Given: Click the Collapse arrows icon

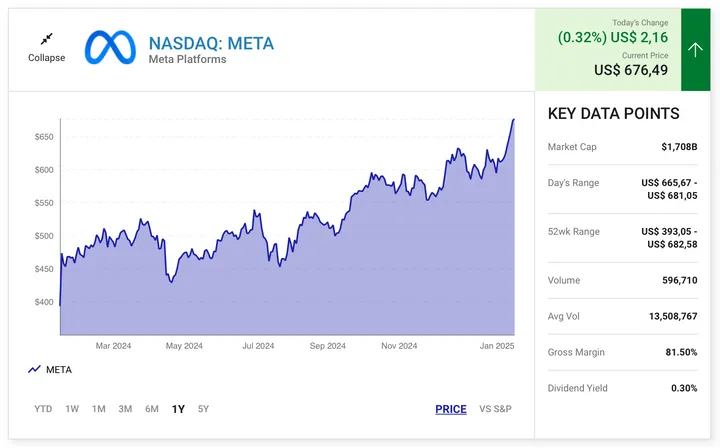Looking at the screenshot, I should point(46,39).
